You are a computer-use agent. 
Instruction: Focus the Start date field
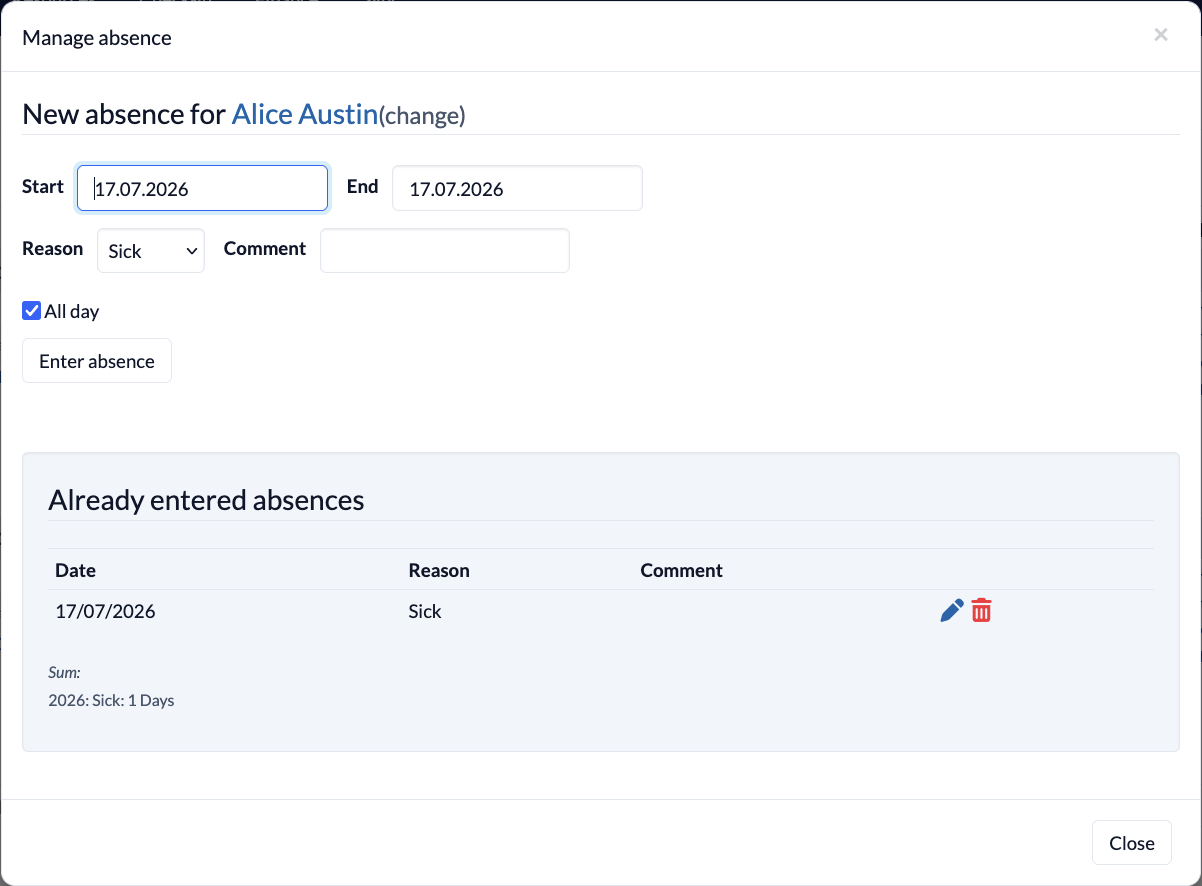click(x=203, y=188)
